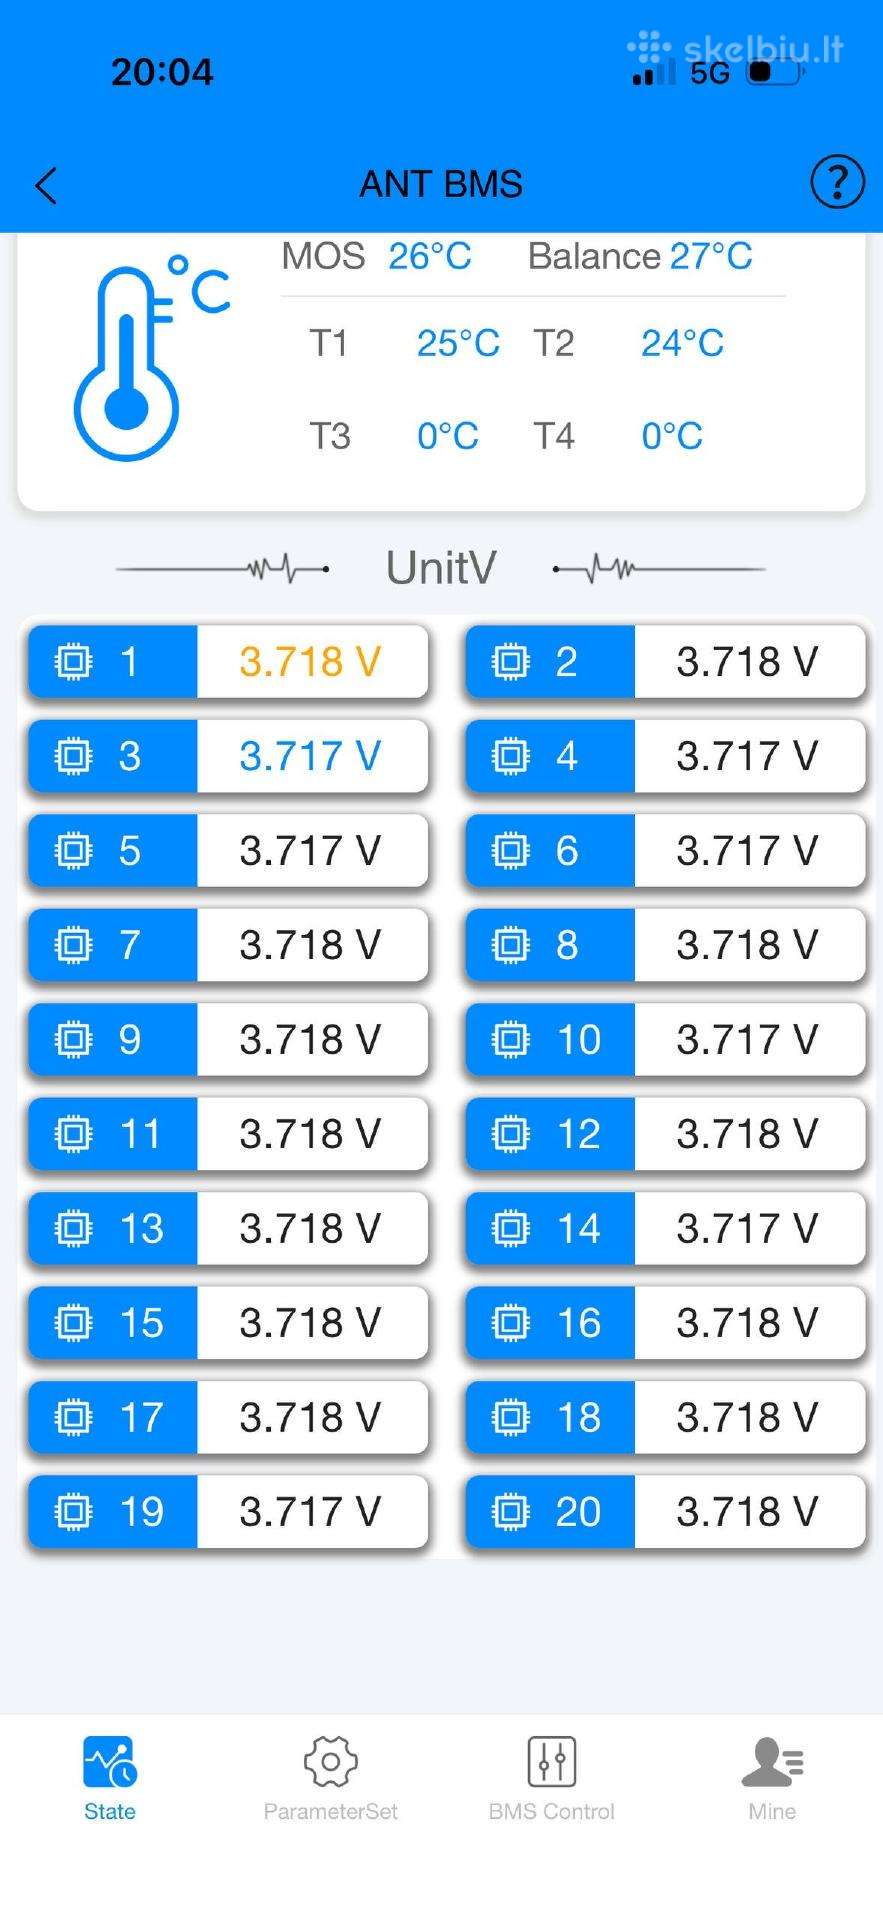
Task: Tap the back arrow in header
Action: (46, 185)
